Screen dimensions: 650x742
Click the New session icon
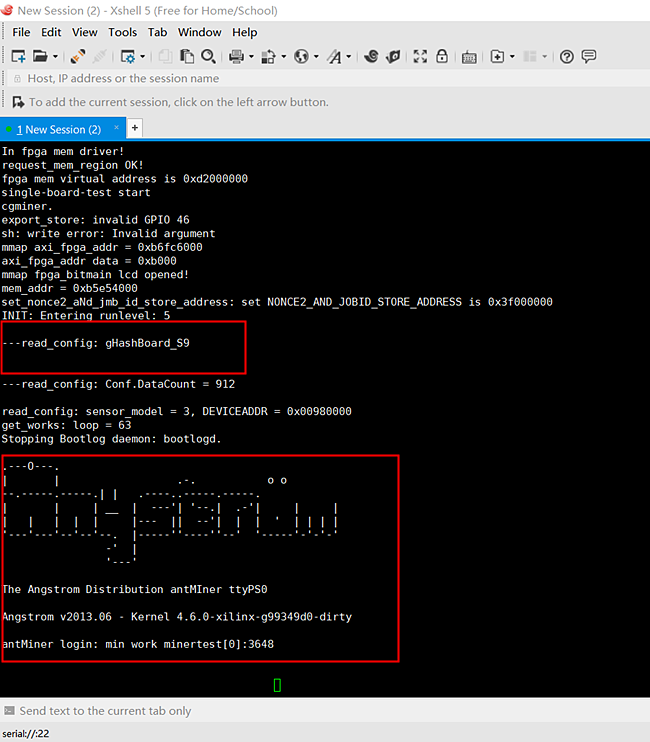point(18,56)
